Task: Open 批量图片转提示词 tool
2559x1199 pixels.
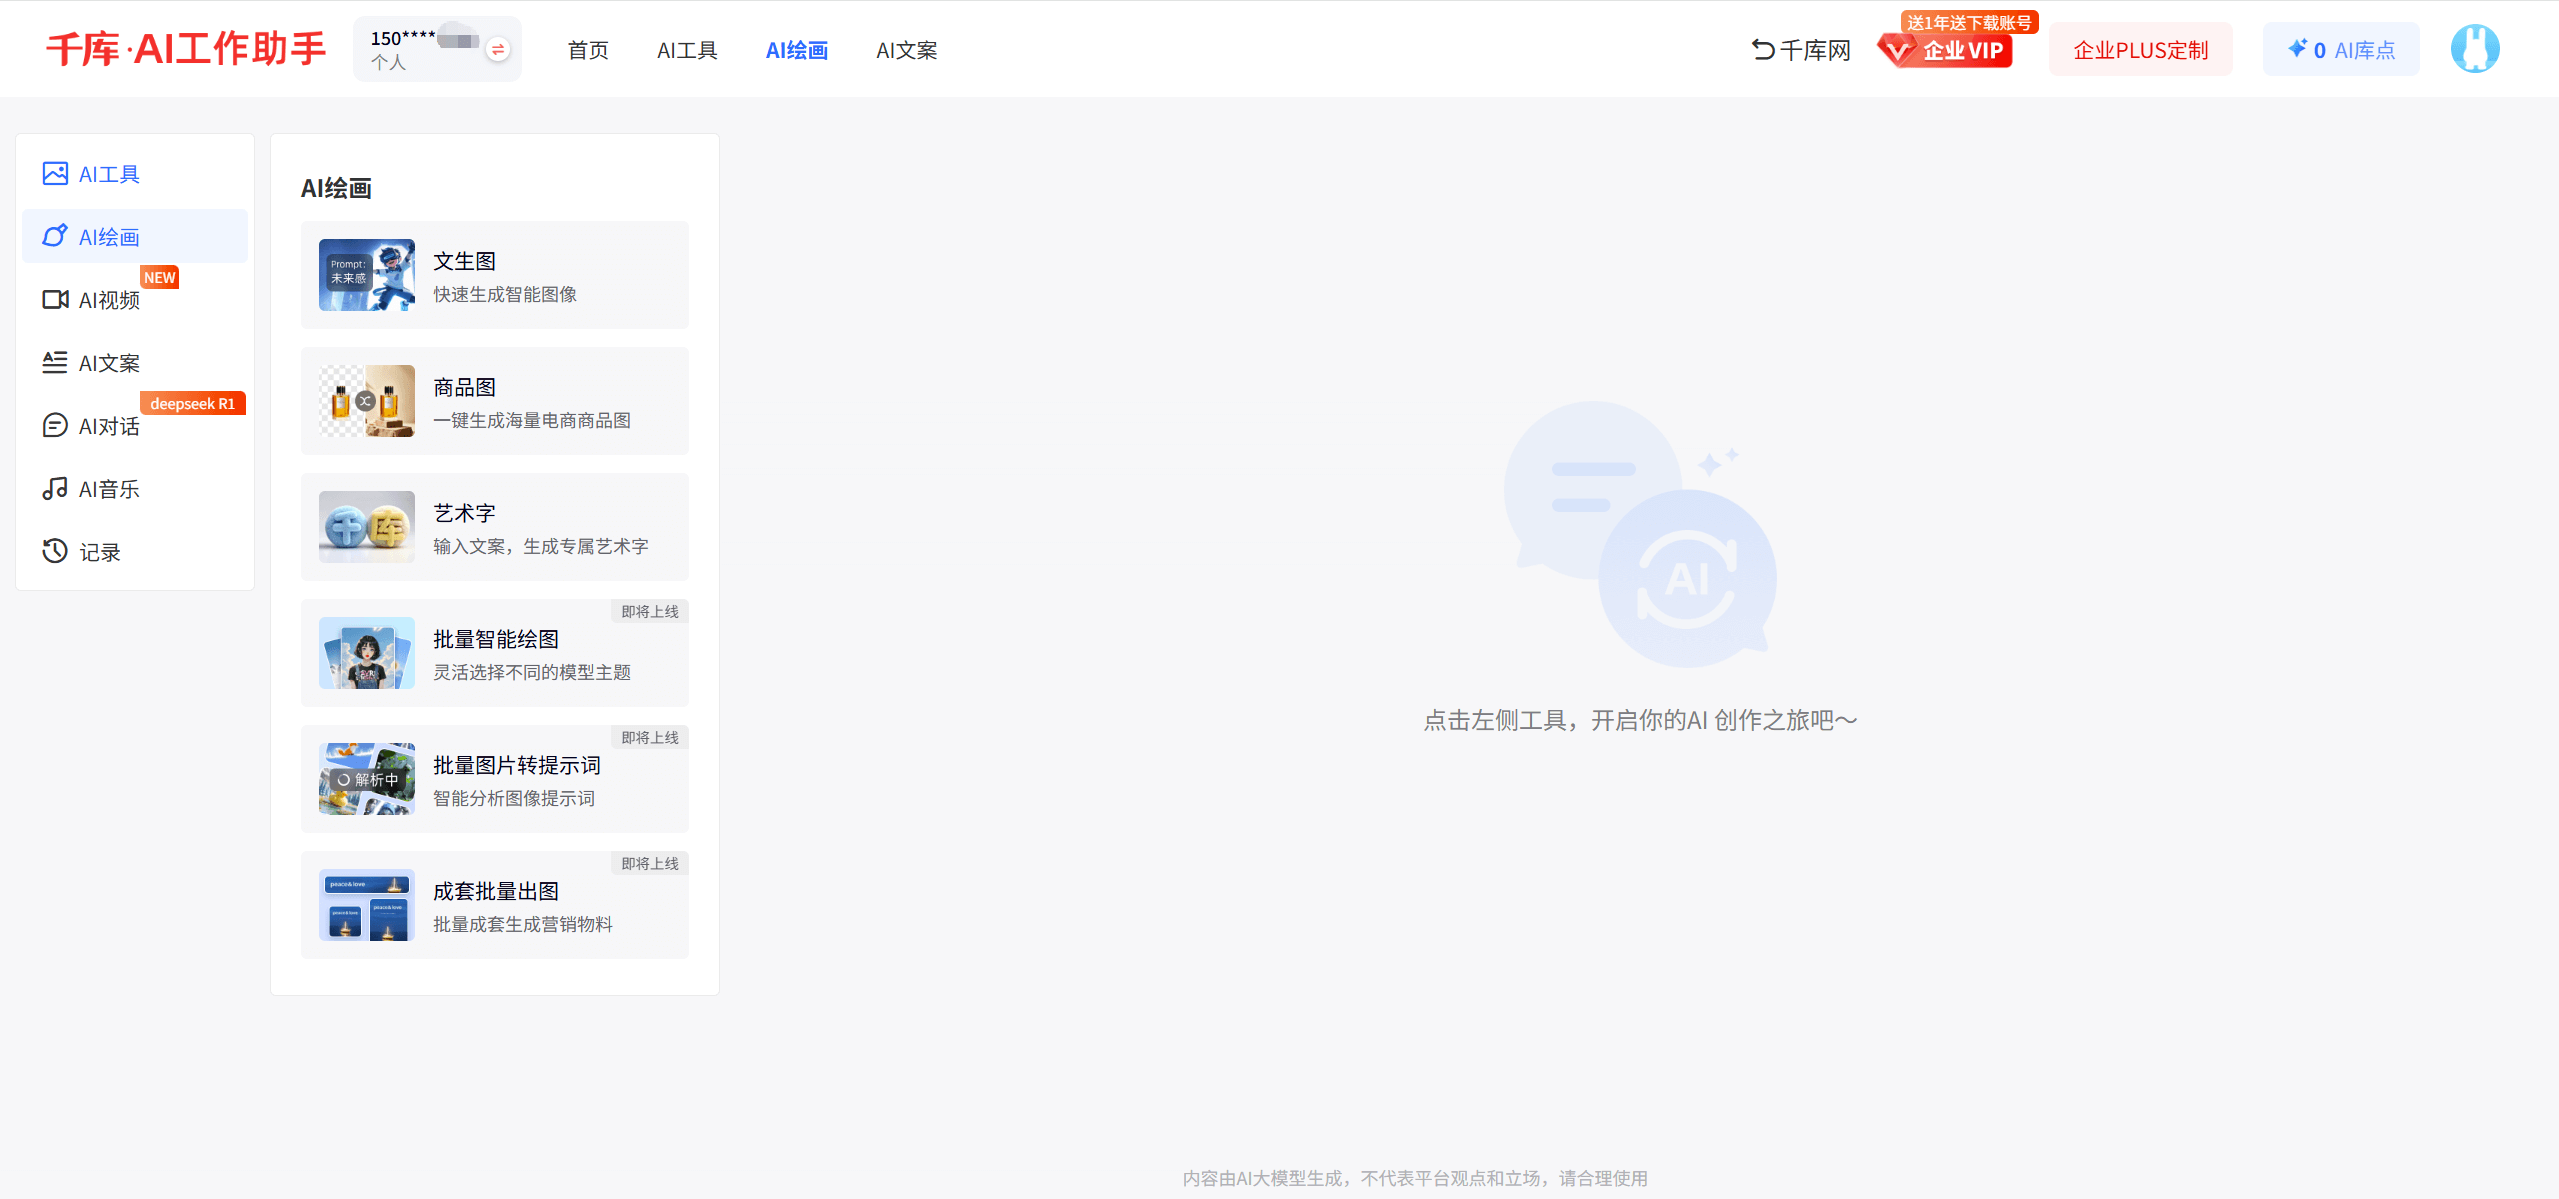Action: tap(494, 779)
